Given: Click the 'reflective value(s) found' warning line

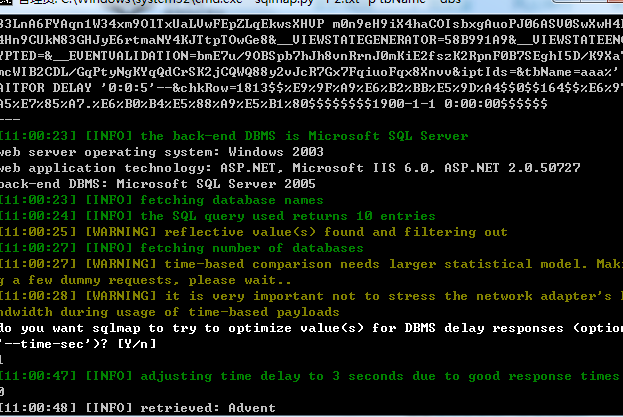Looking at the screenshot, I should [253, 232].
